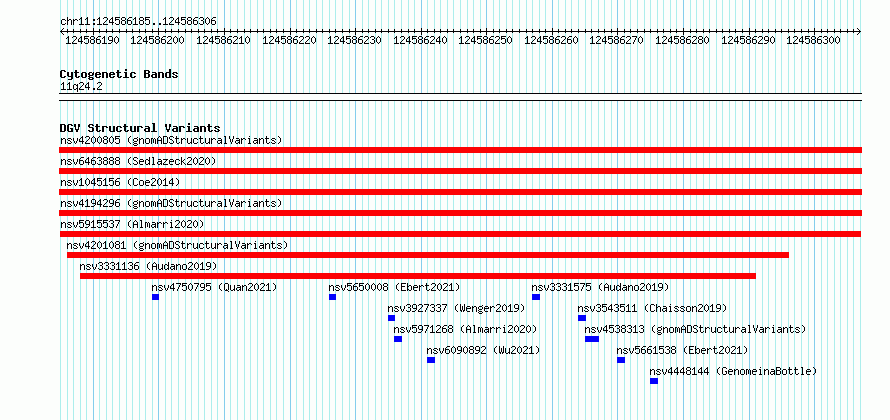
Task: Select the red bar under nsv4194296
Action: (x=460, y=213)
